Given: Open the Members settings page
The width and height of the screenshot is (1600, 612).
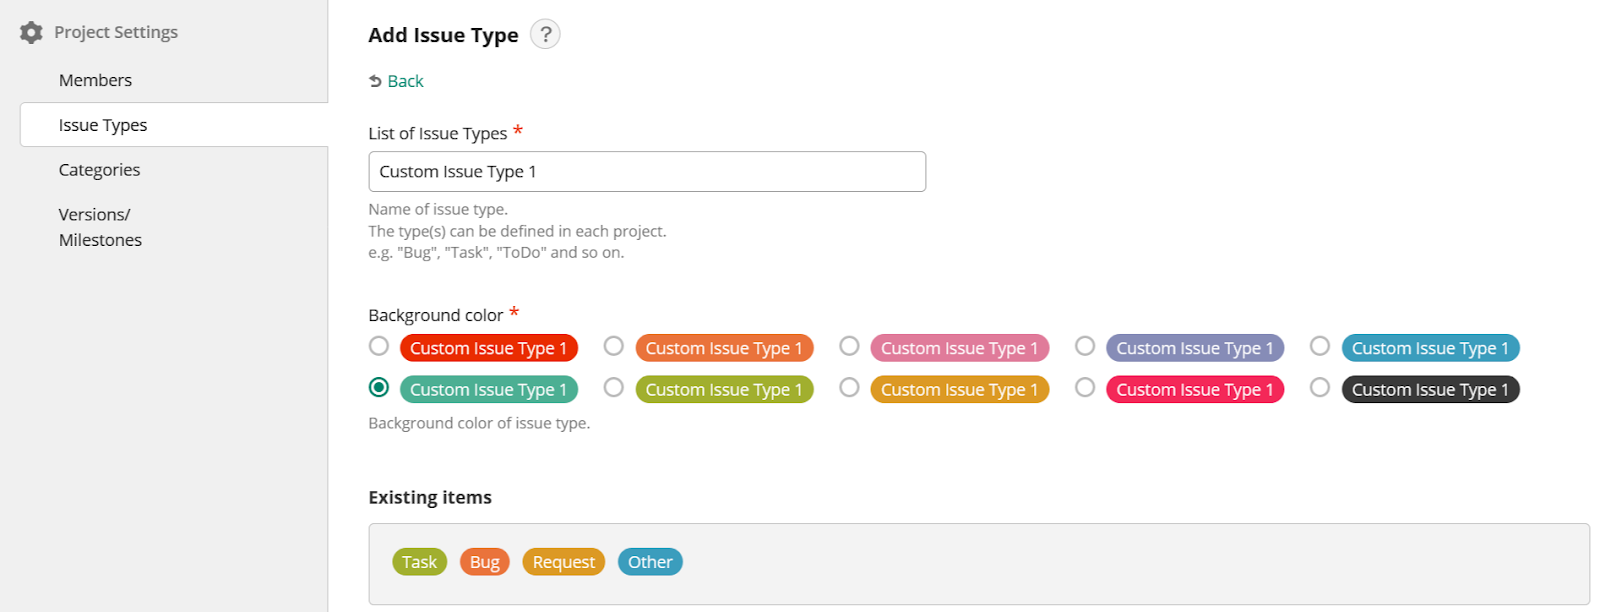Looking at the screenshot, I should 95,80.
